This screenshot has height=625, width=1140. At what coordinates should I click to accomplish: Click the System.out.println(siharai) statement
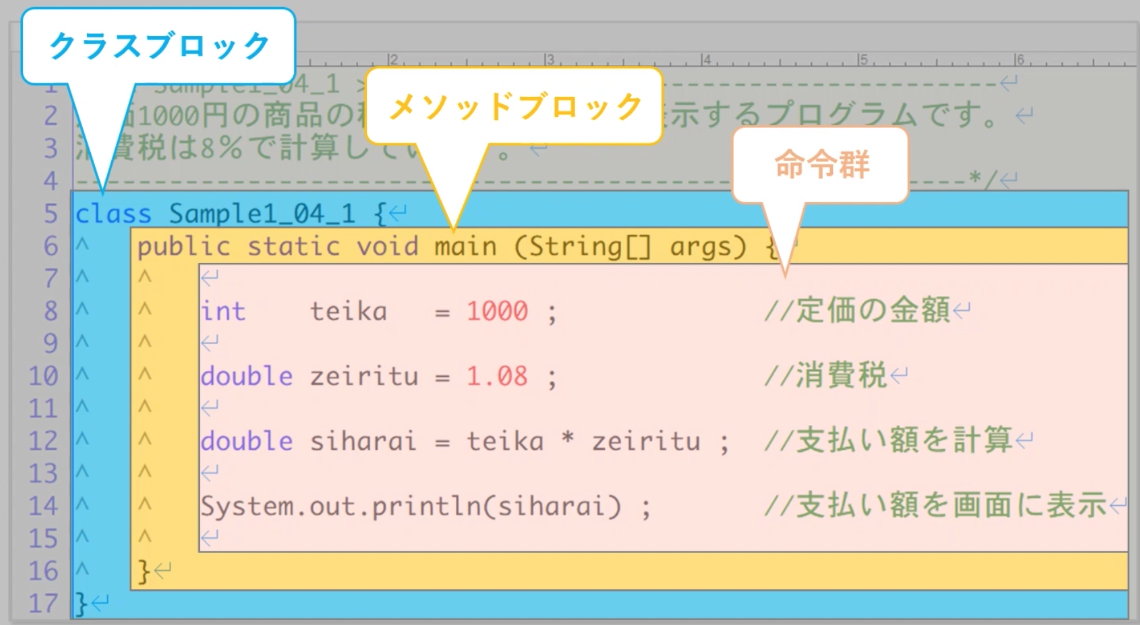click(x=425, y=506)
